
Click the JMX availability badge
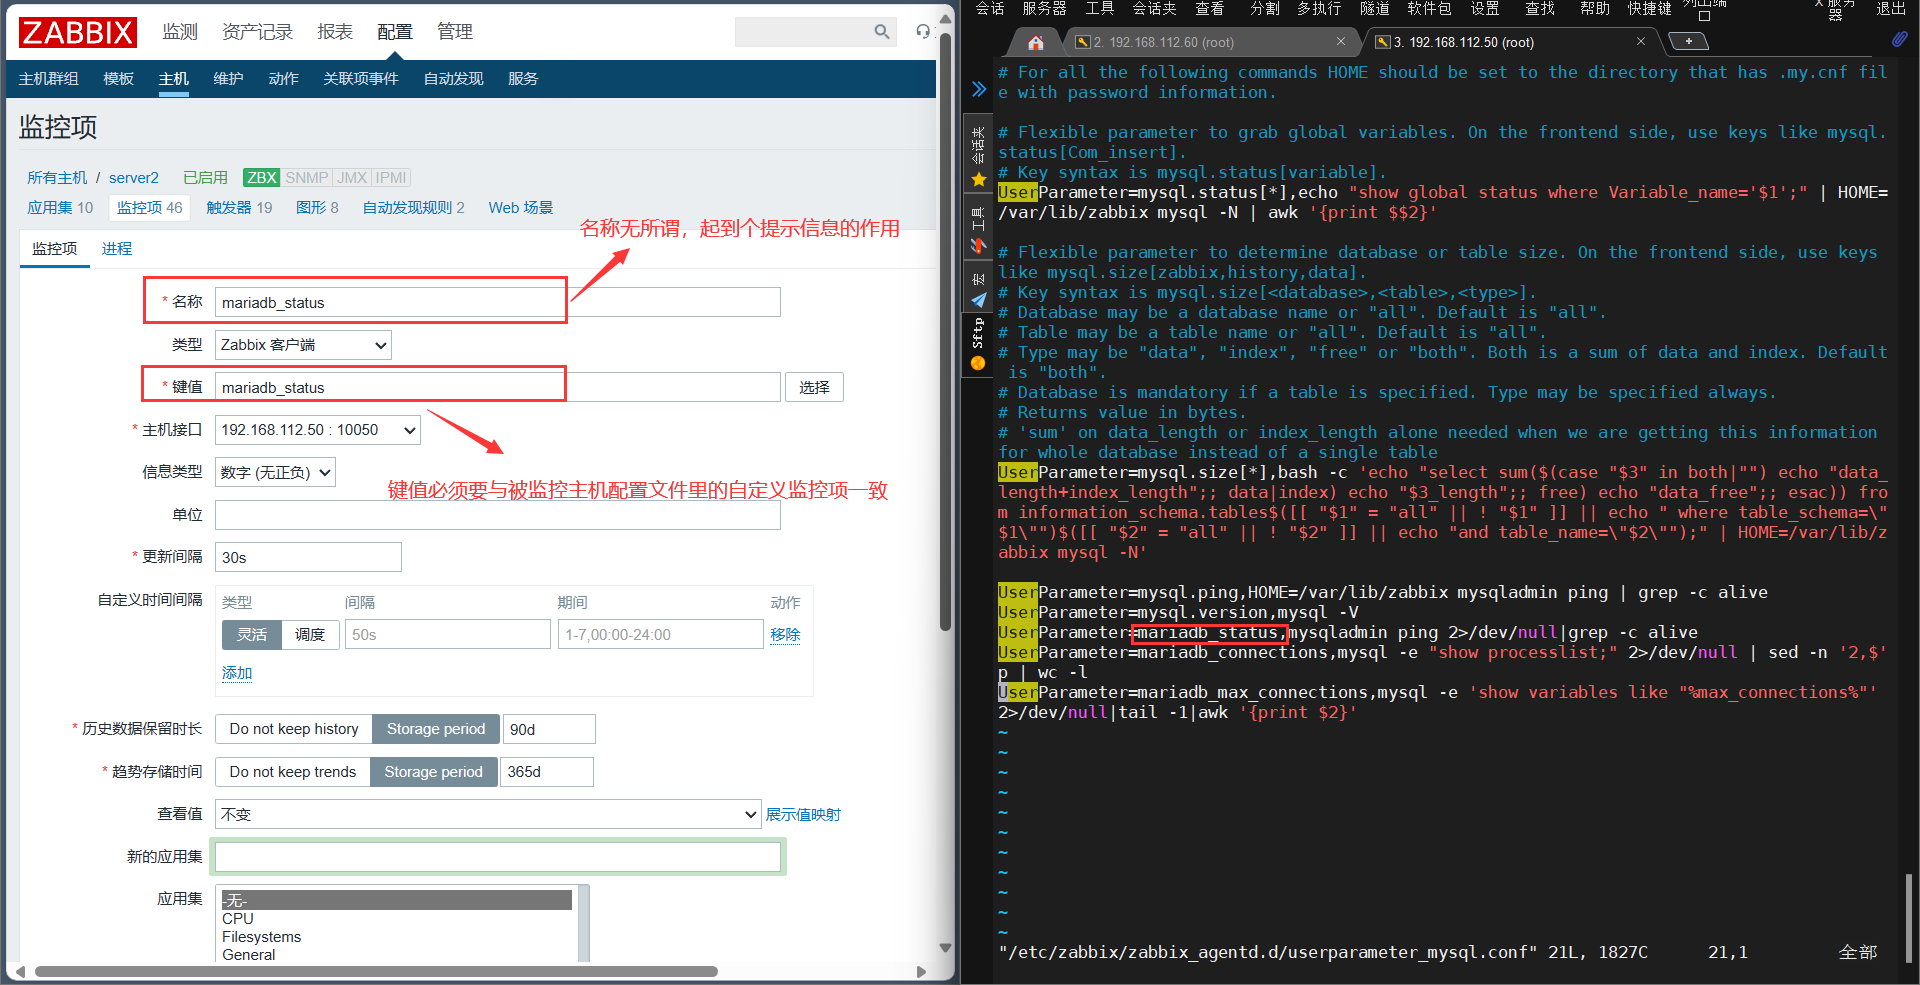point(352,177)
